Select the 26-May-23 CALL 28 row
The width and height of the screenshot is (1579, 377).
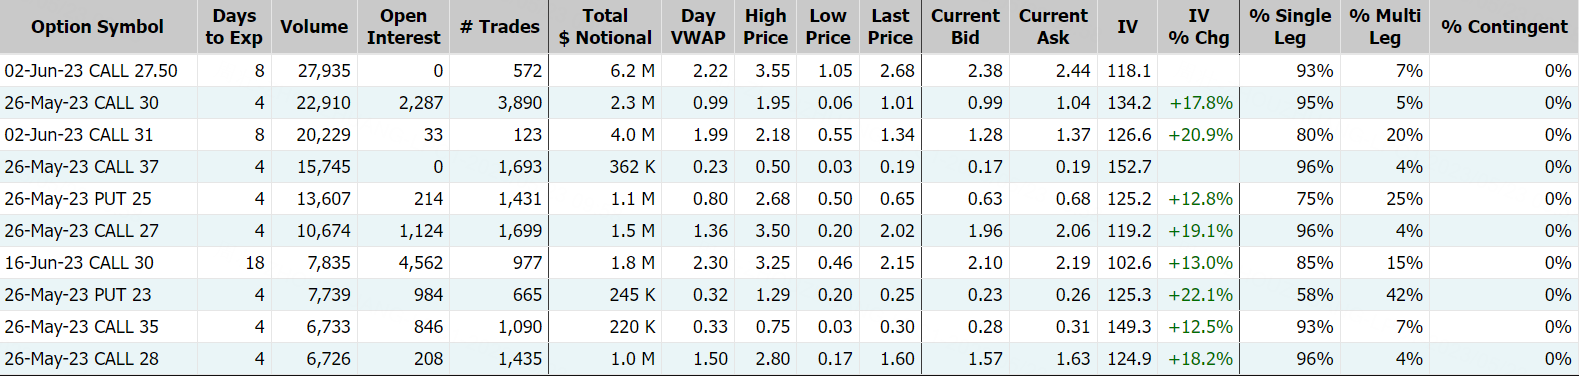point(789,359)
